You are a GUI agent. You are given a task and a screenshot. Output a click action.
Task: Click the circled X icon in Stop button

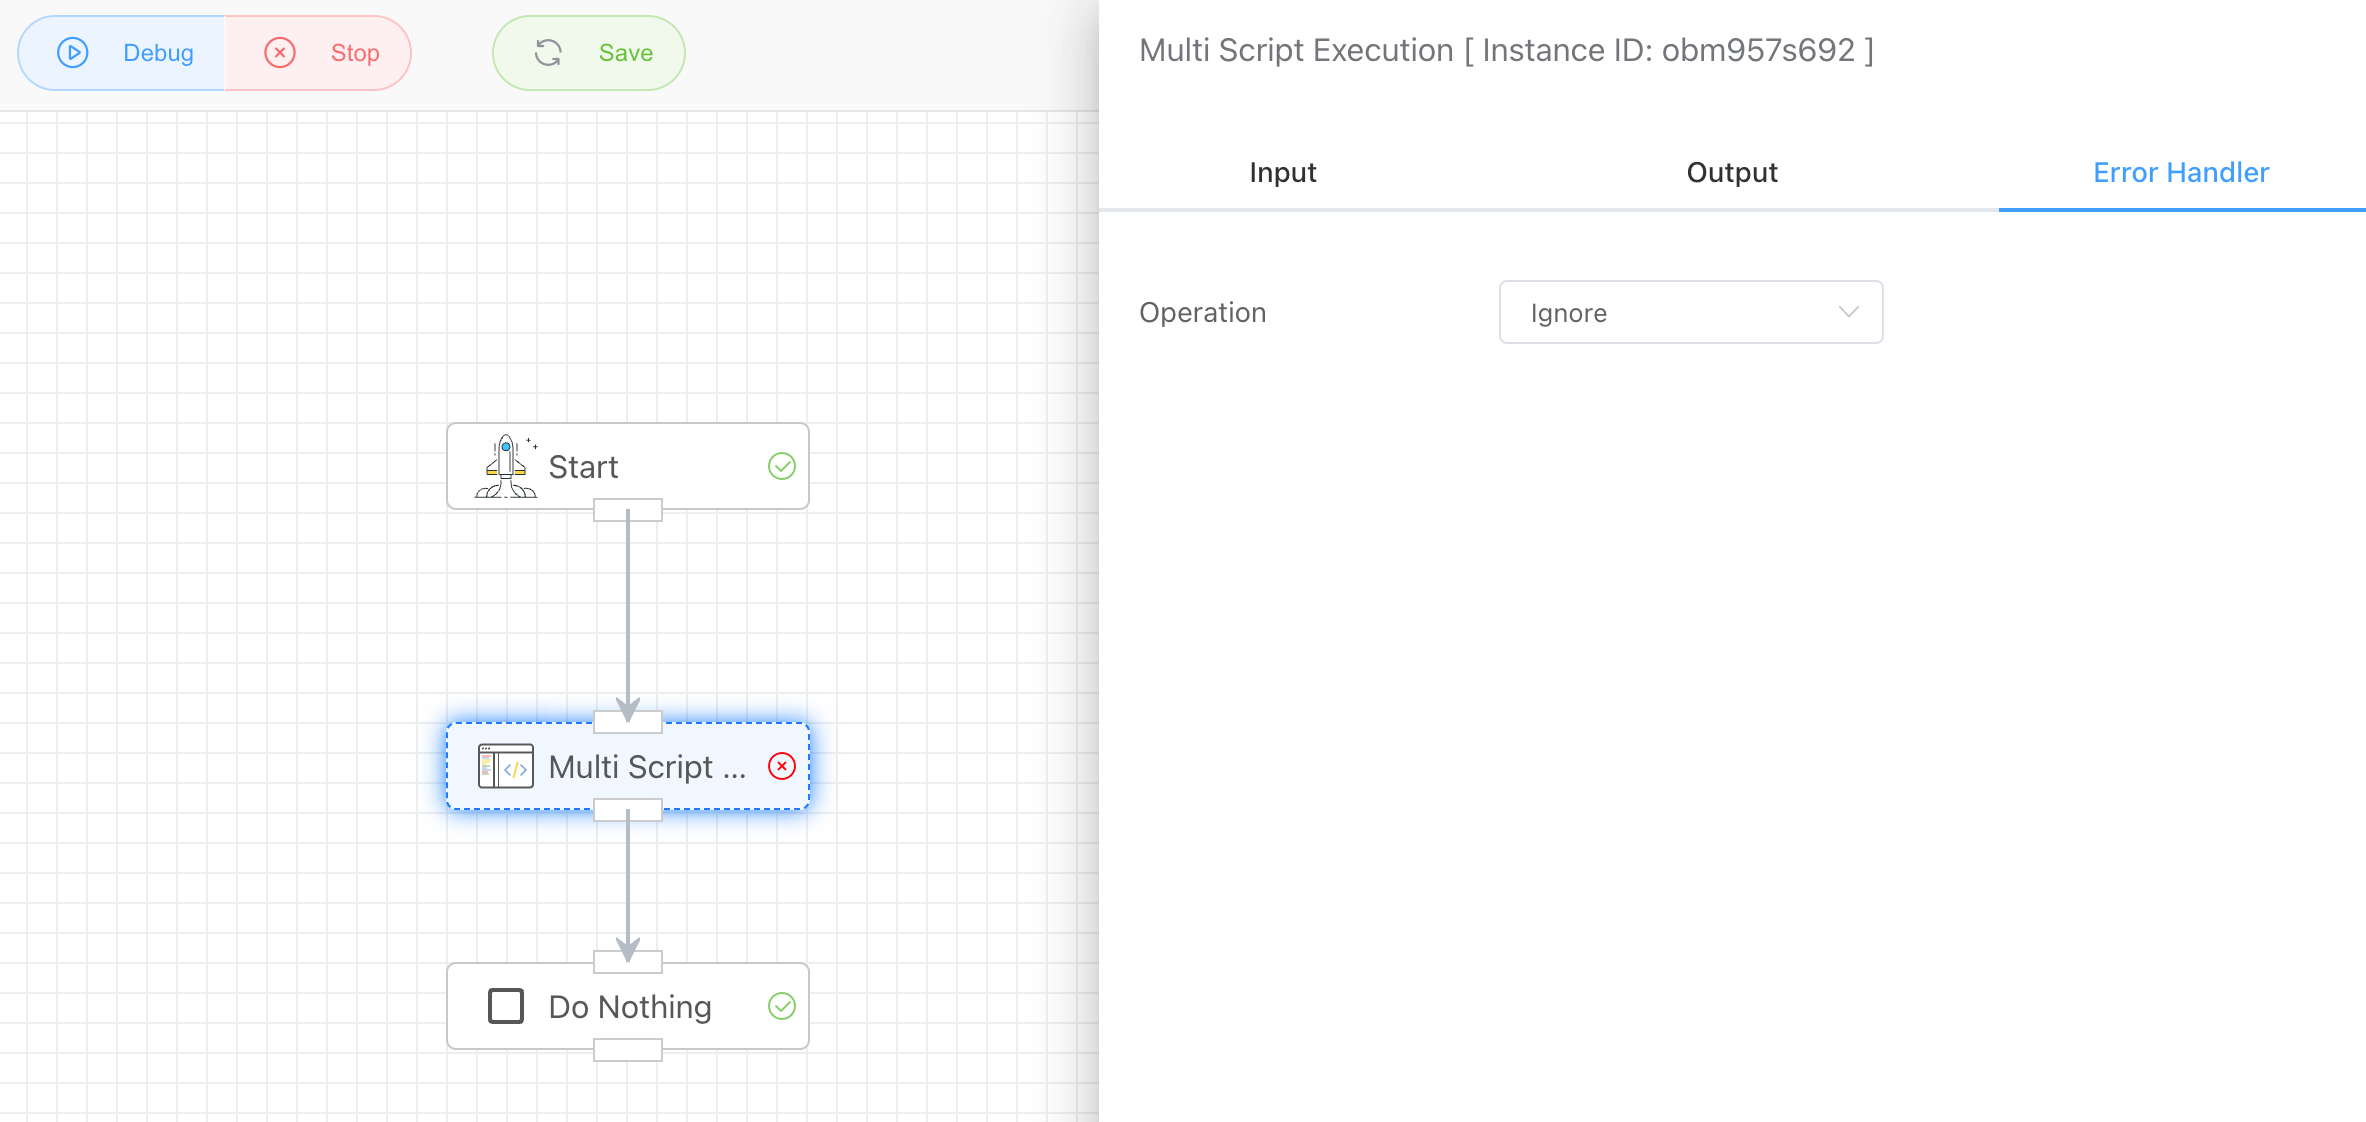pyautogui.click(x=280, y=53)
